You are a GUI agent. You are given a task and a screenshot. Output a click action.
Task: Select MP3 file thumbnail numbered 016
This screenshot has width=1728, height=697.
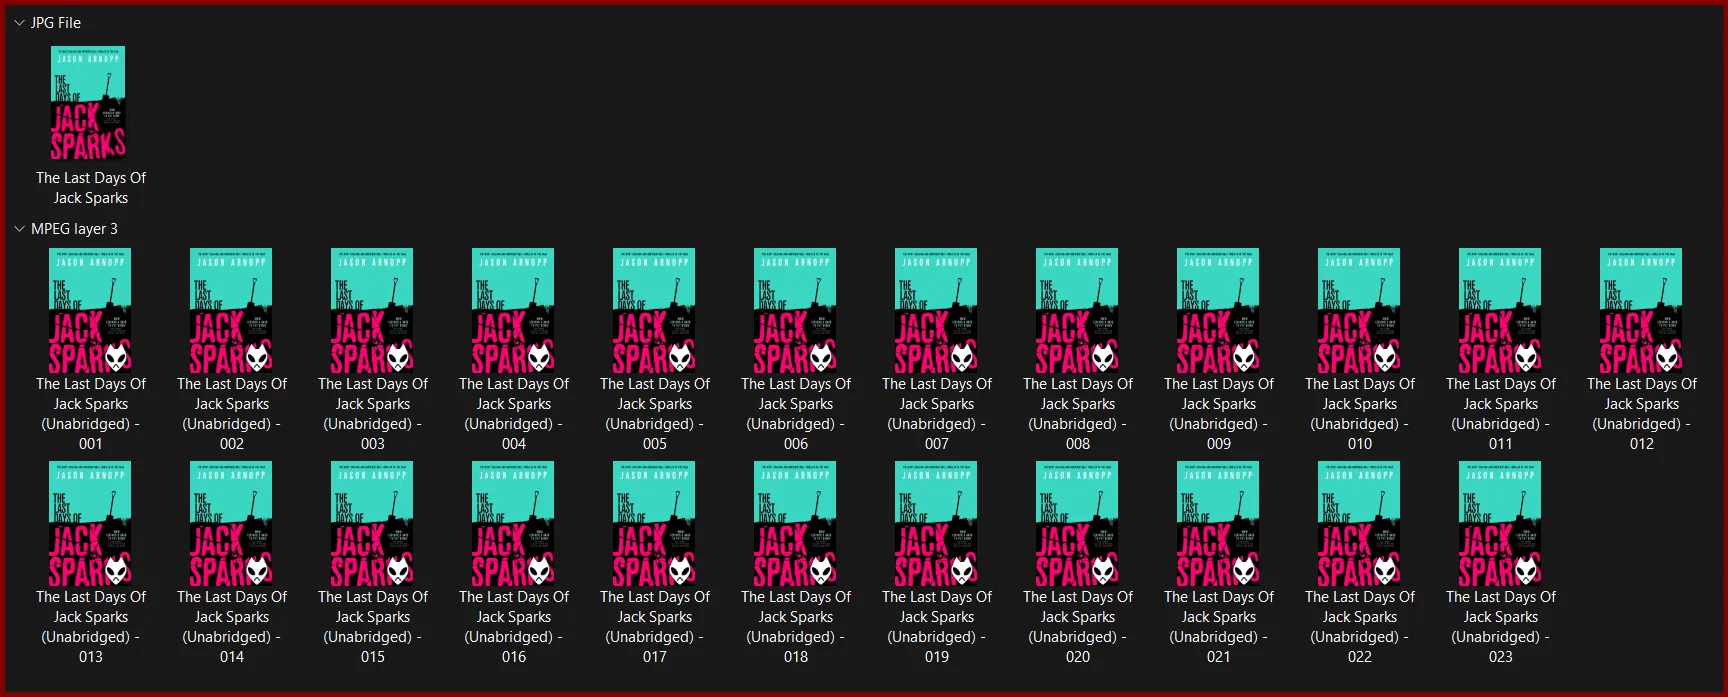pyautogui.click(x=514, y=523)
